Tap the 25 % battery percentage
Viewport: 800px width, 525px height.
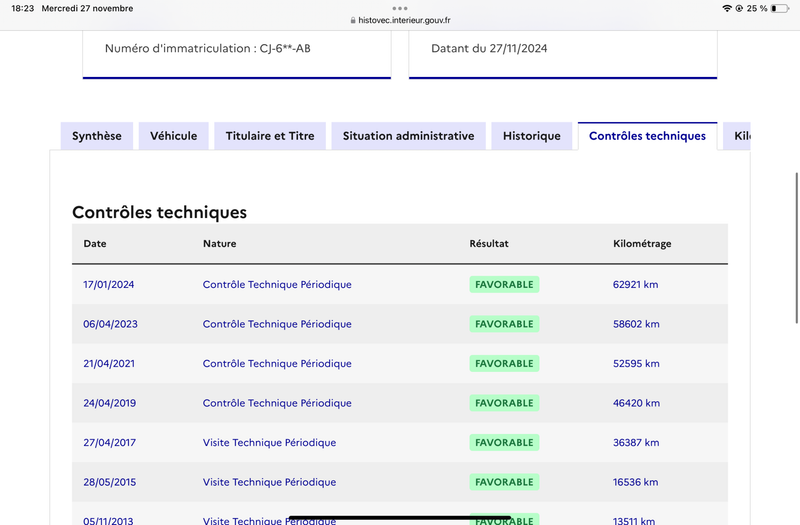click(757, 8)
